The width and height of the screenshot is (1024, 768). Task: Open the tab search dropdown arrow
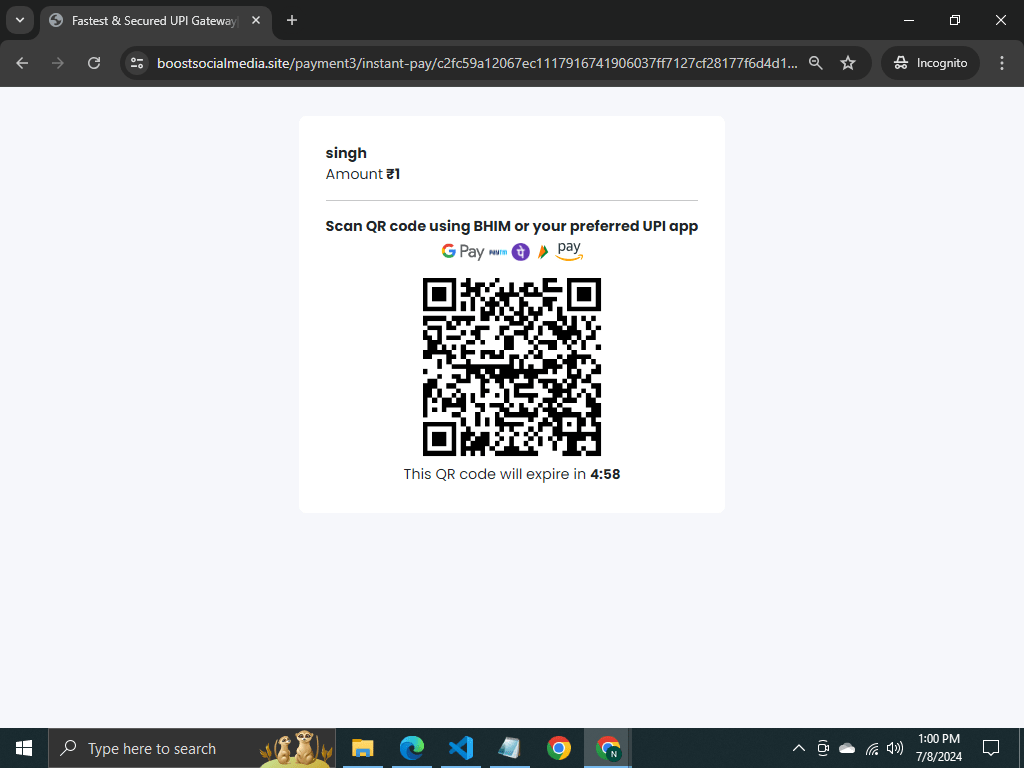[20, 20]
